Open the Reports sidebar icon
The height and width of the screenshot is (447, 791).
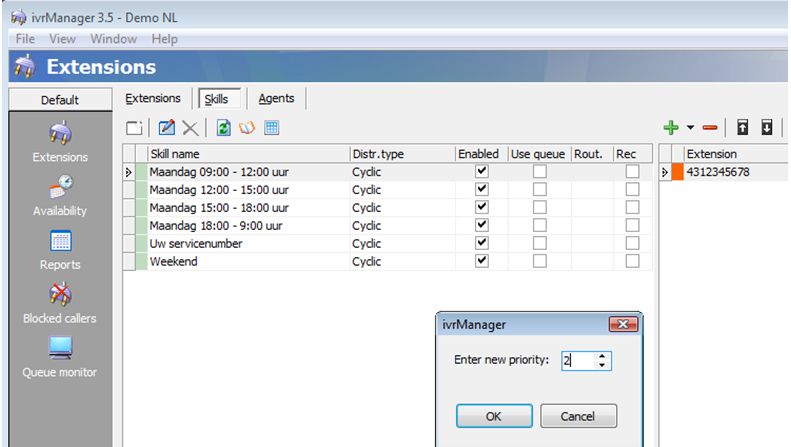[61, 241]
